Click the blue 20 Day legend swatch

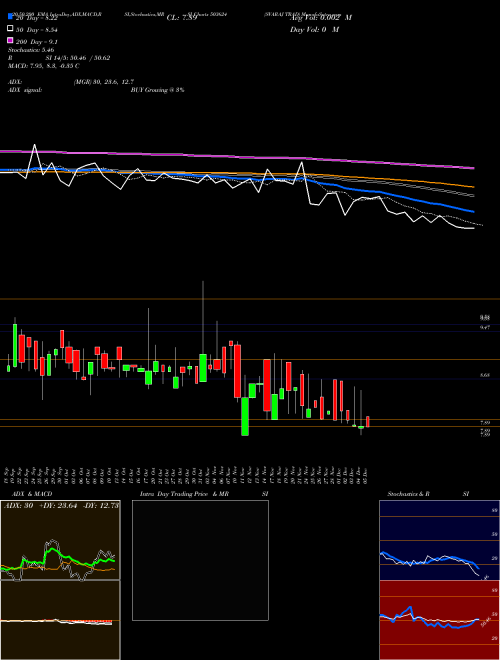pyautogui.click(x=10, y=17)
